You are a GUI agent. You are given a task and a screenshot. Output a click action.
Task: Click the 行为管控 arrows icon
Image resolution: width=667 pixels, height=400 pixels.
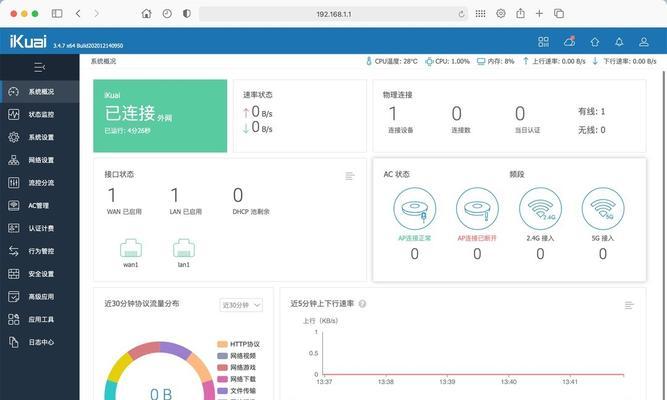(x=14, y=251)
